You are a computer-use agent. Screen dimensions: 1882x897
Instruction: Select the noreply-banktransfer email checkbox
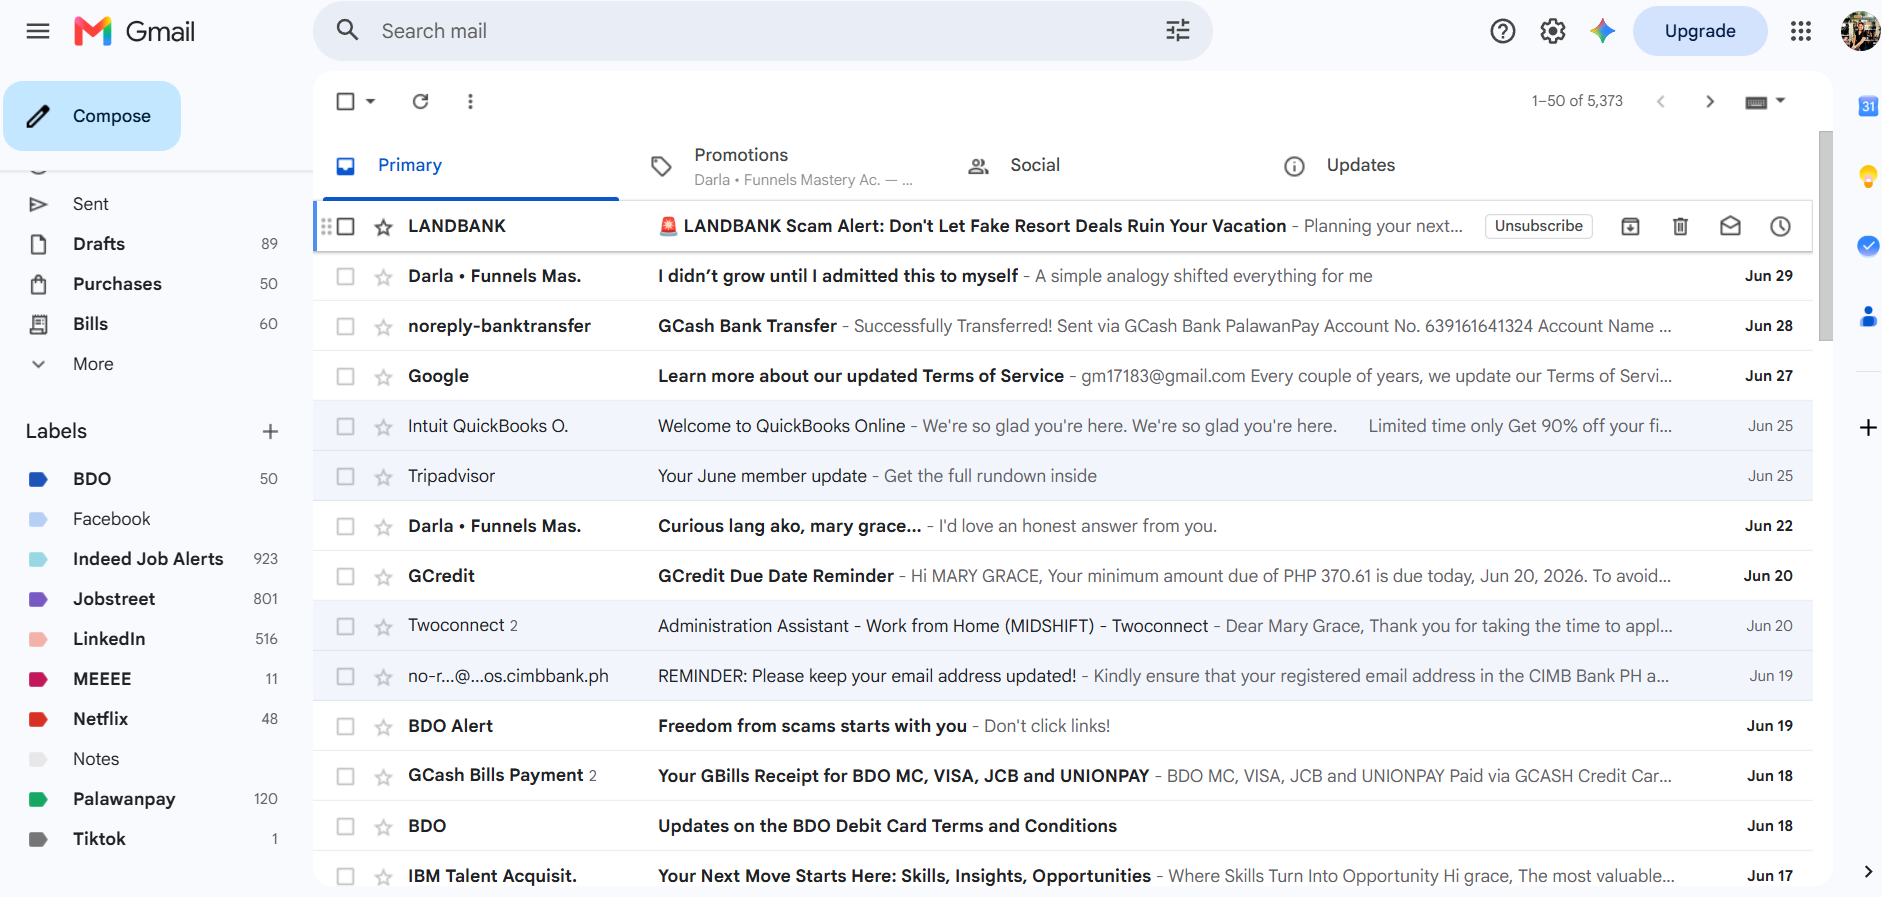[x=346, y=326]
